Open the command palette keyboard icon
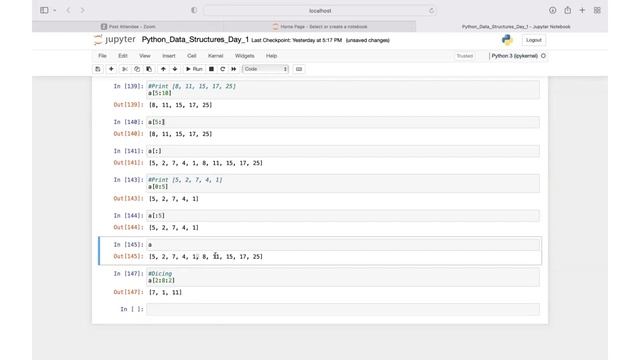Image resolution: width=640 pixels, height=360 pixels. (299, 69)
